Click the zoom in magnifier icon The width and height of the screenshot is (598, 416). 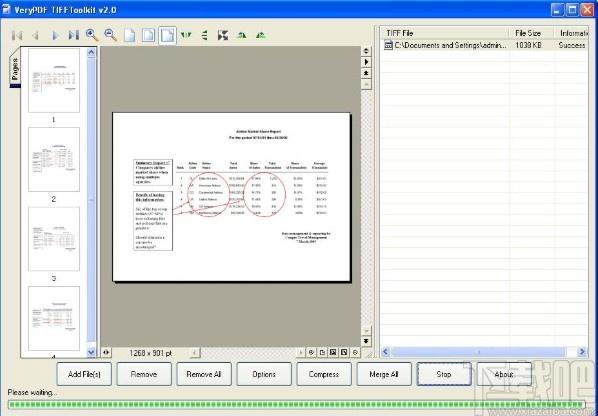[92, 35]
